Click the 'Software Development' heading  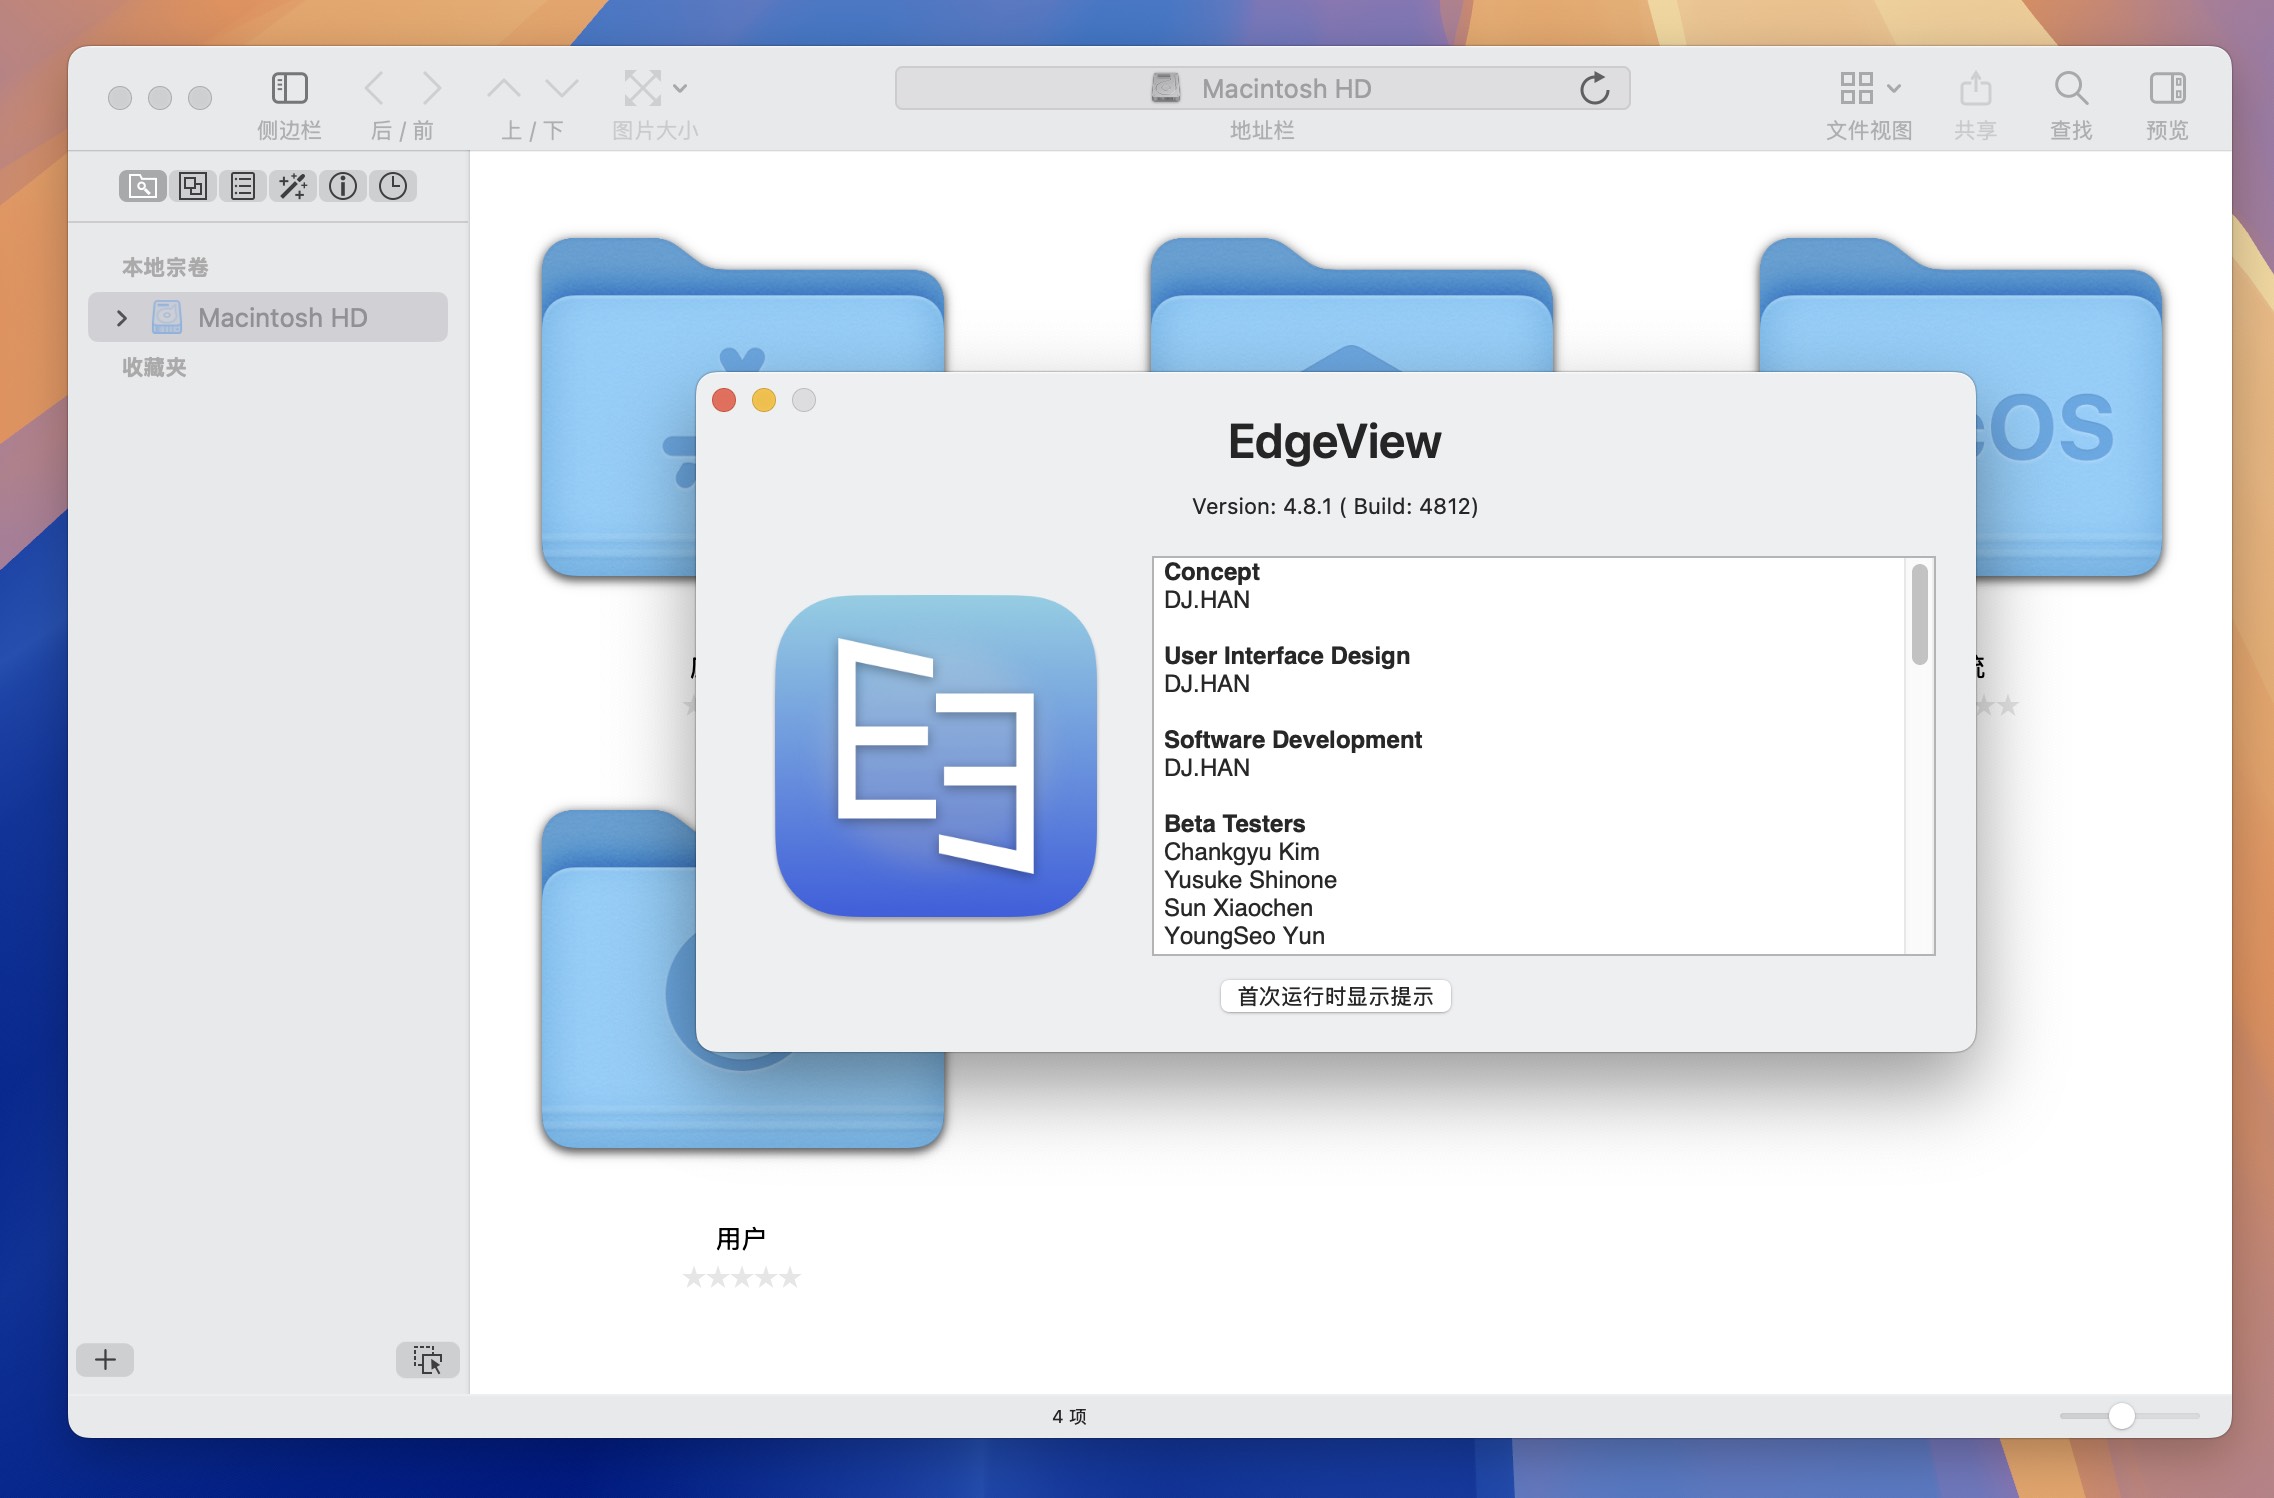(x=1292, y=740)
